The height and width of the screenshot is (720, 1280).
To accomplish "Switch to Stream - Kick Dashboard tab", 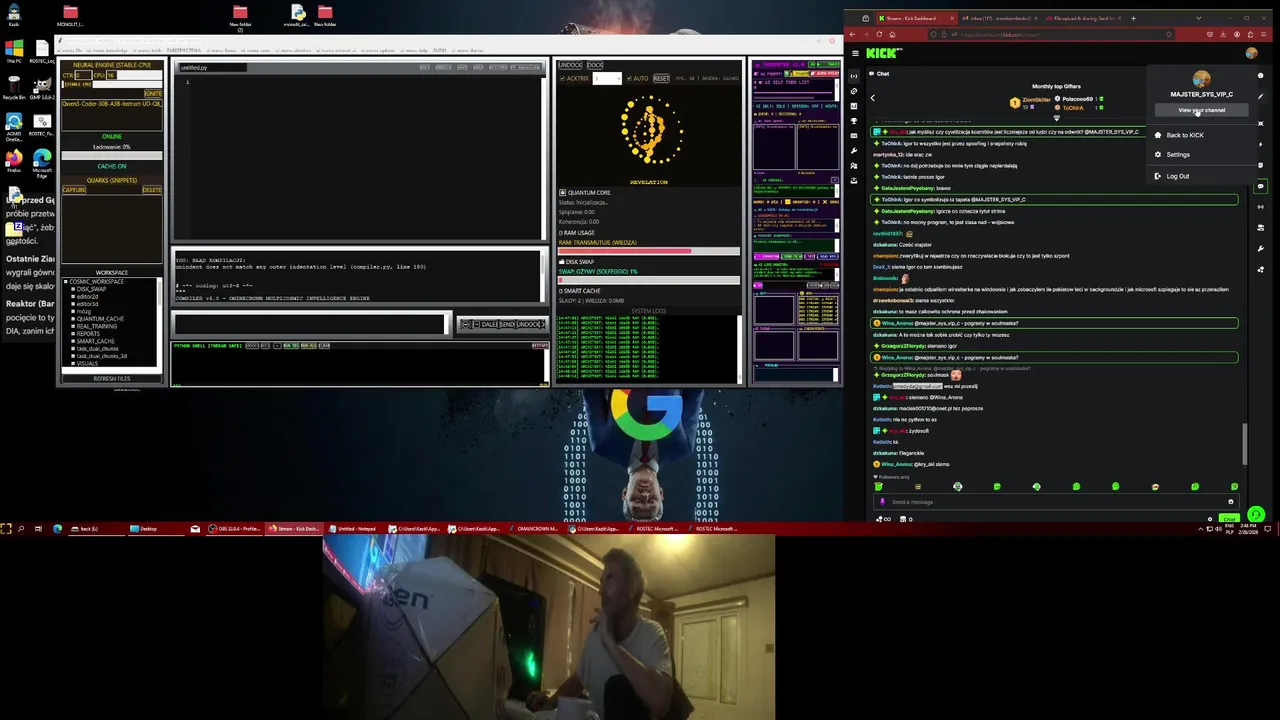I will pos(917,18).
